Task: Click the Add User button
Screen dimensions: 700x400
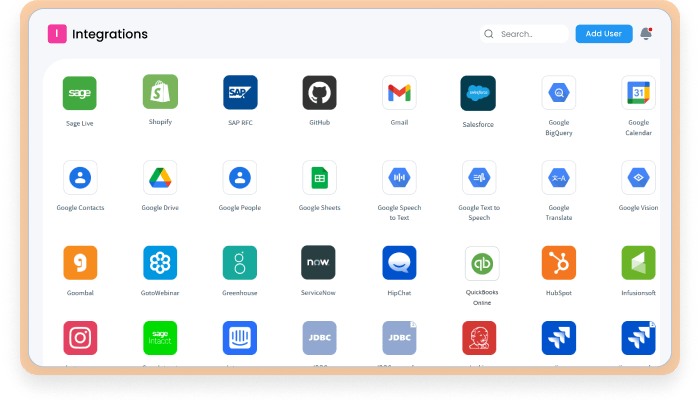Action: (x=604, y=34)
